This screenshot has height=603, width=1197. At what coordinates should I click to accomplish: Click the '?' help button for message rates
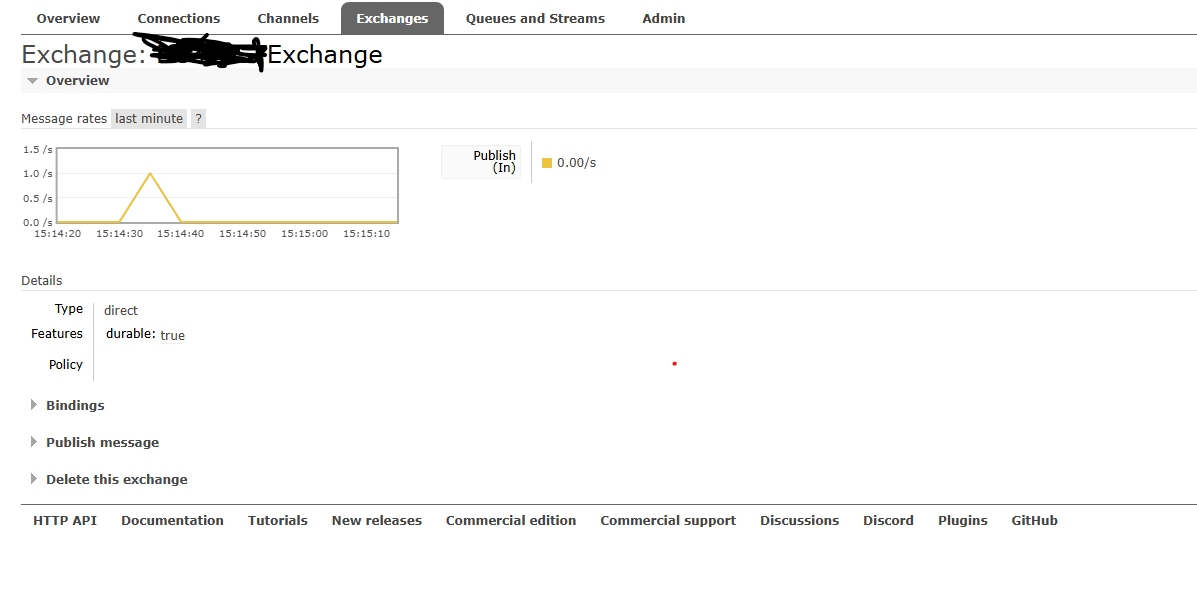198,118
